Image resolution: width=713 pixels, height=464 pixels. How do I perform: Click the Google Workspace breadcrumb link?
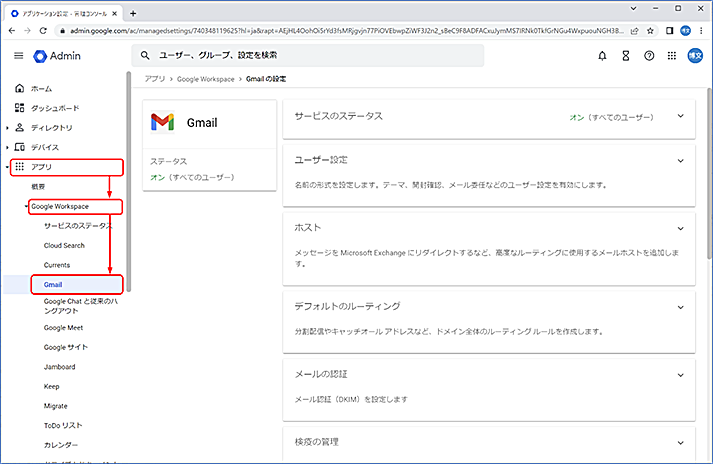[x=206, y=79]
